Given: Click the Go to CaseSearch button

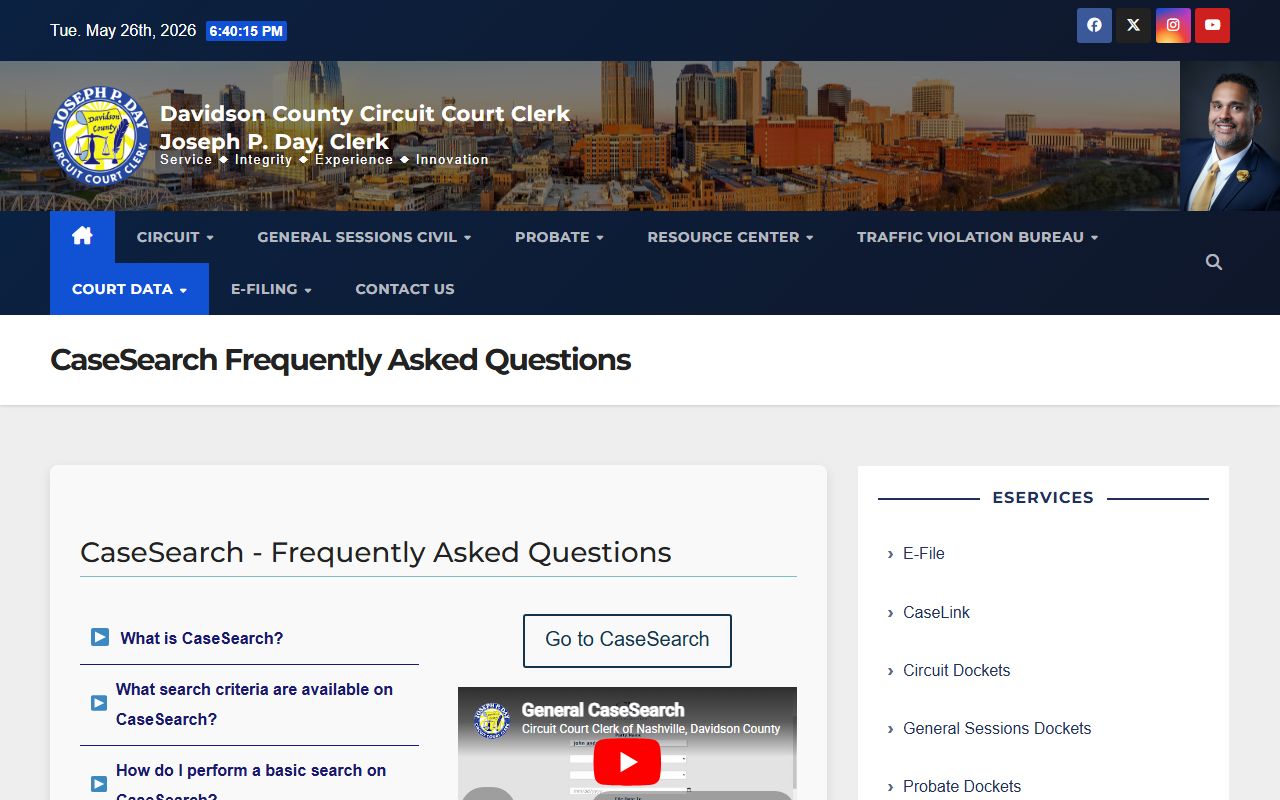Looking at the screenshot, I should pos(627,640).
